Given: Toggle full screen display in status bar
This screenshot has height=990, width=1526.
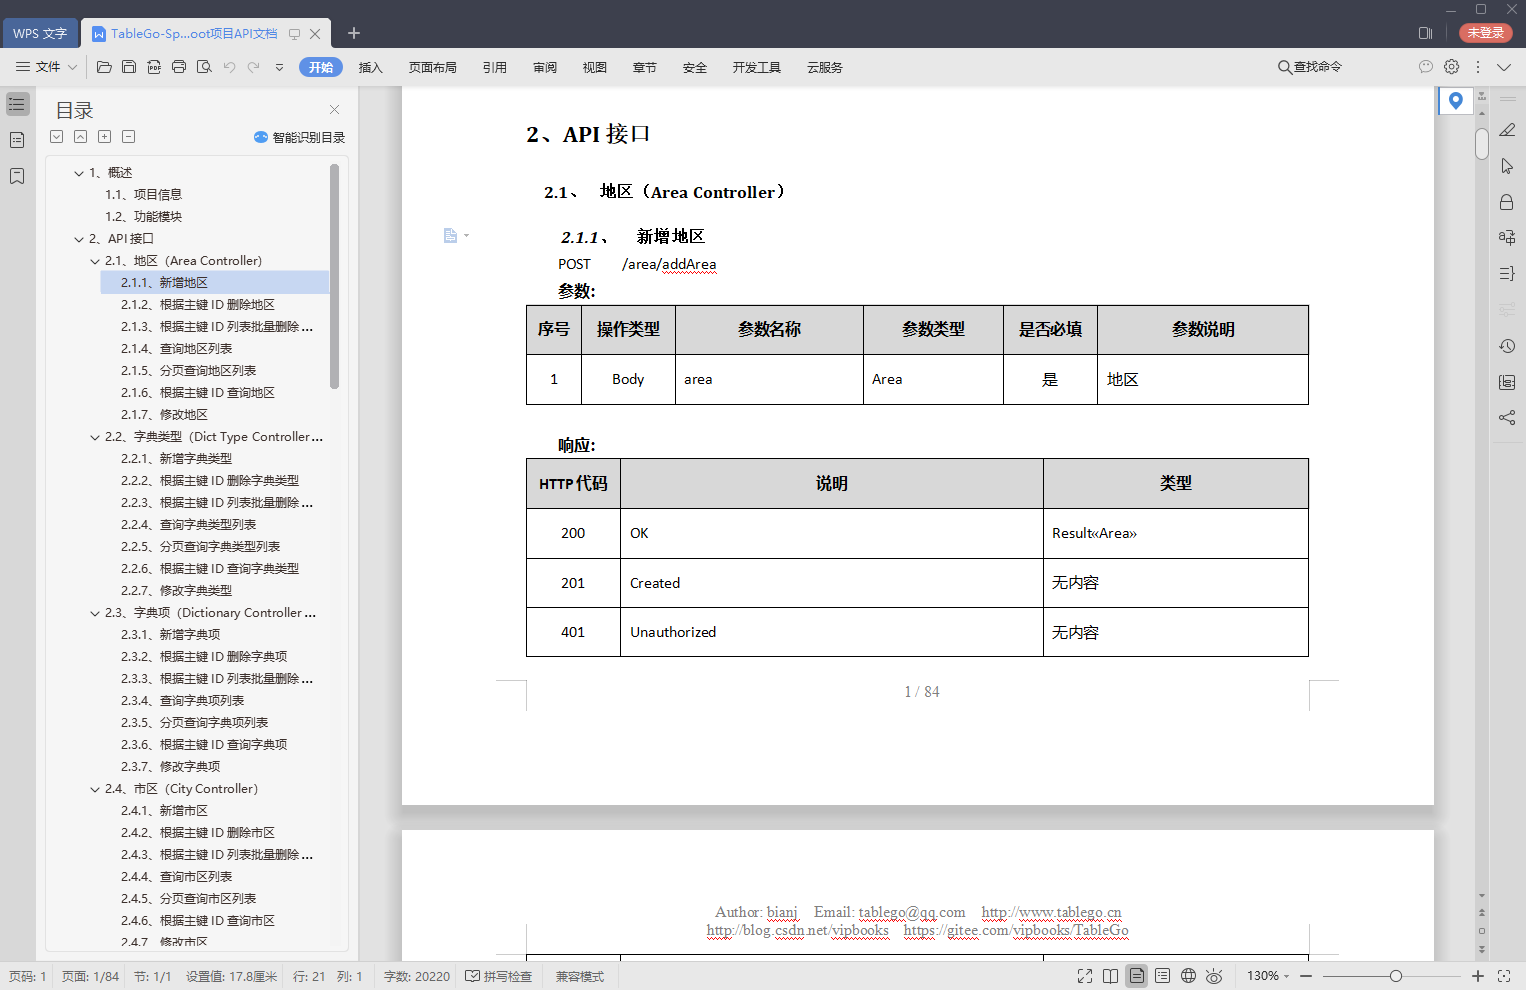Looking at the screenshot, I should 1085,976.
